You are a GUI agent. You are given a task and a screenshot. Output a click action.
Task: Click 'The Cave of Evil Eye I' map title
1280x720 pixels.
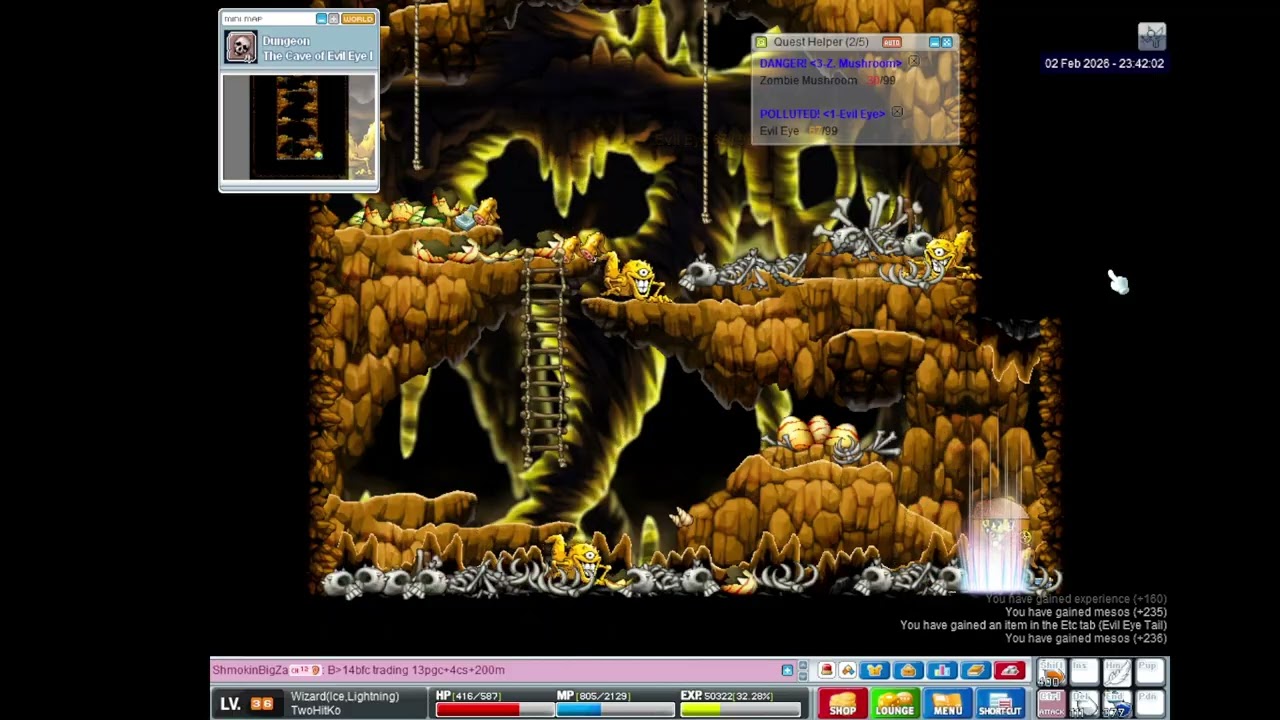tap(318, 56)
